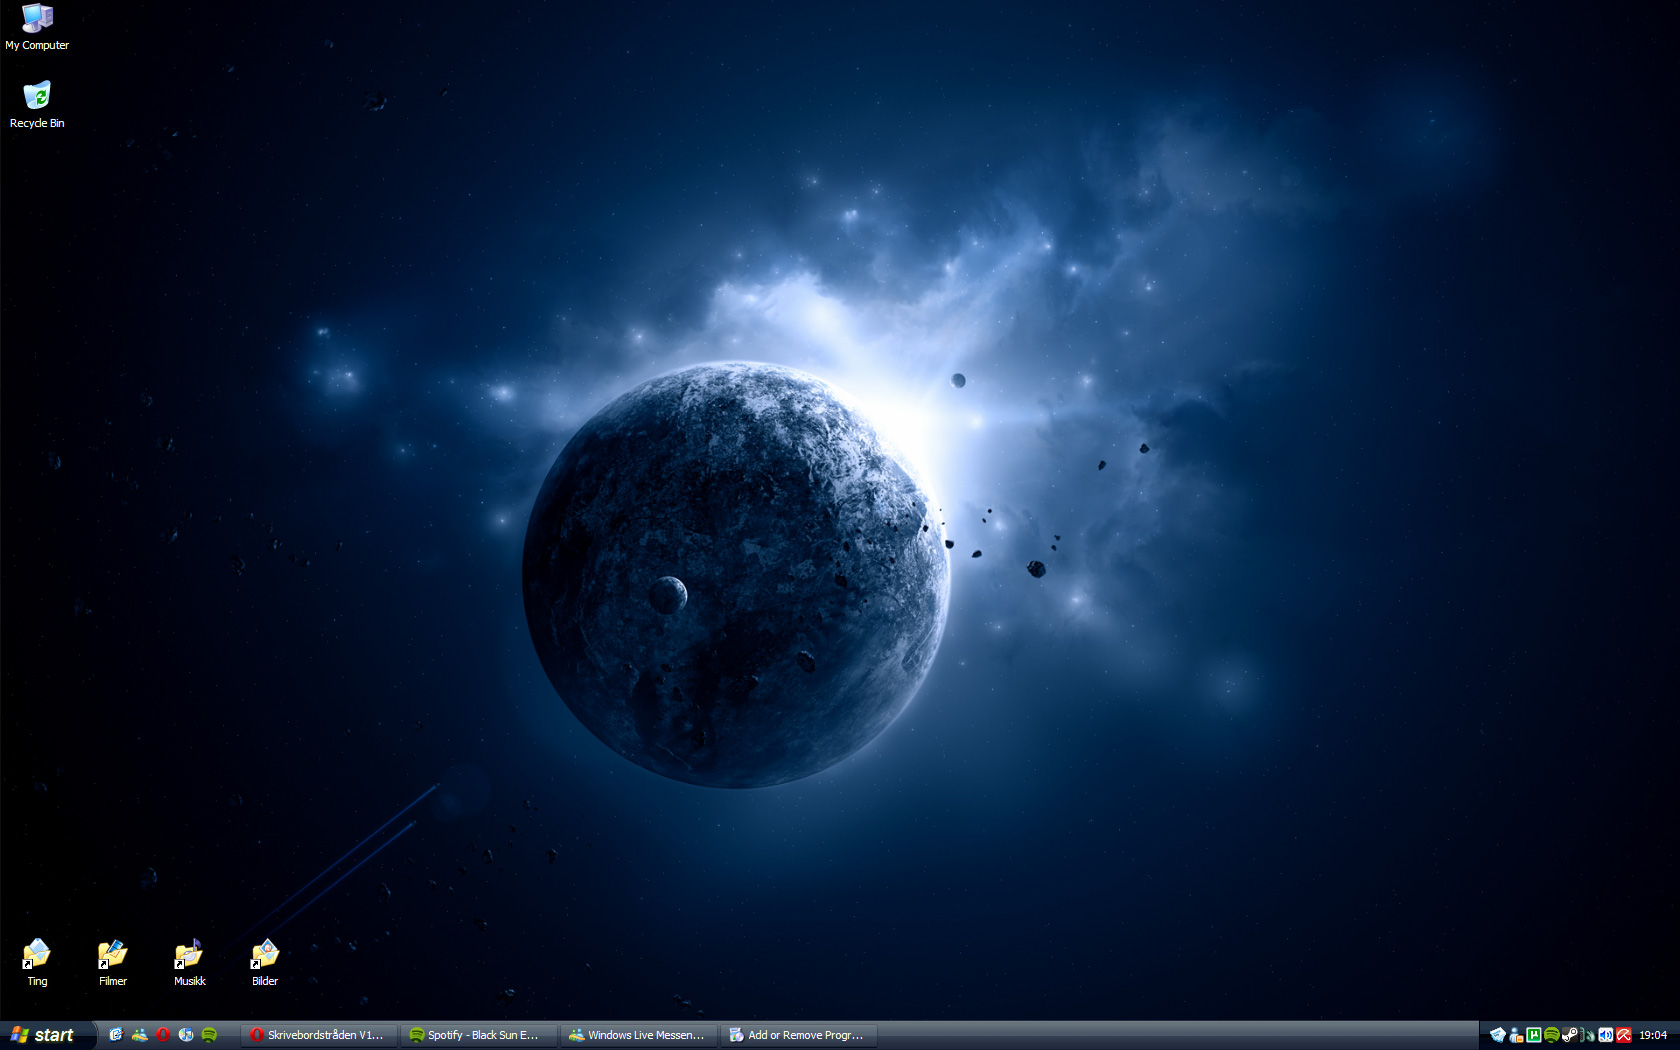Open the volume control tray icon

1606,1035
